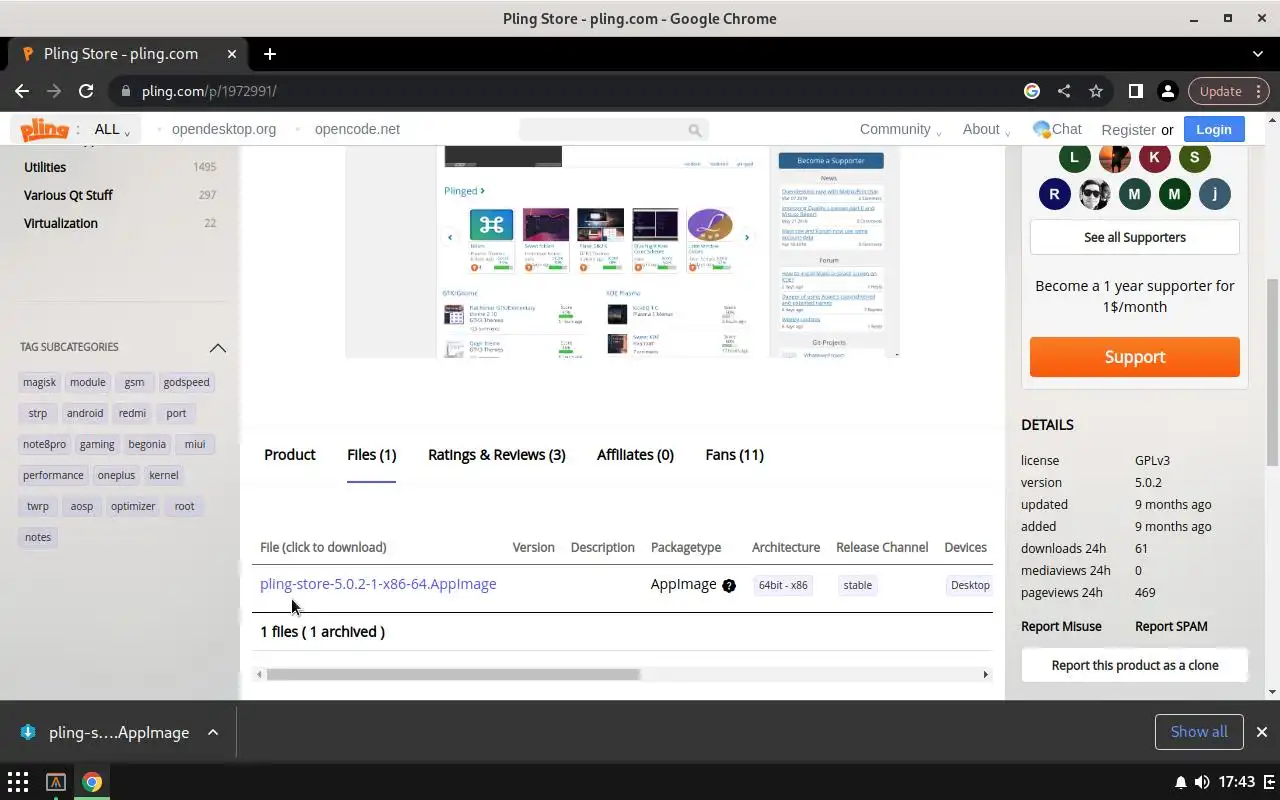Open supporter avatar j
Viewport: 1280px width, 800px height.
1214,194
